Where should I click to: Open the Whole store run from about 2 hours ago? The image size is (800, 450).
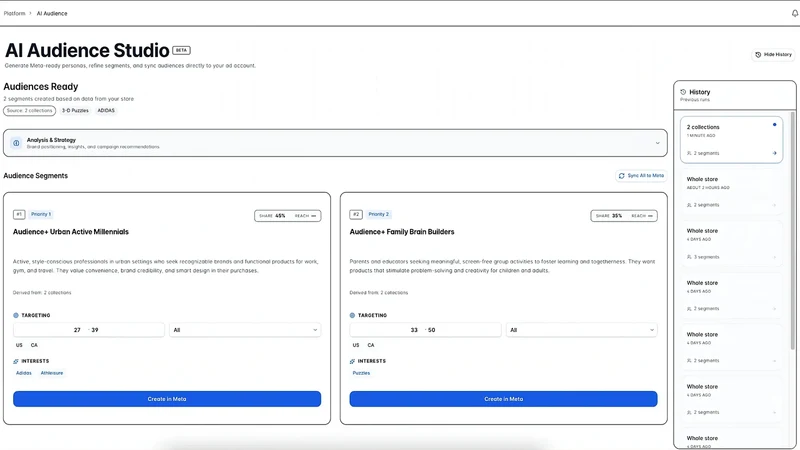click(731, 192)
